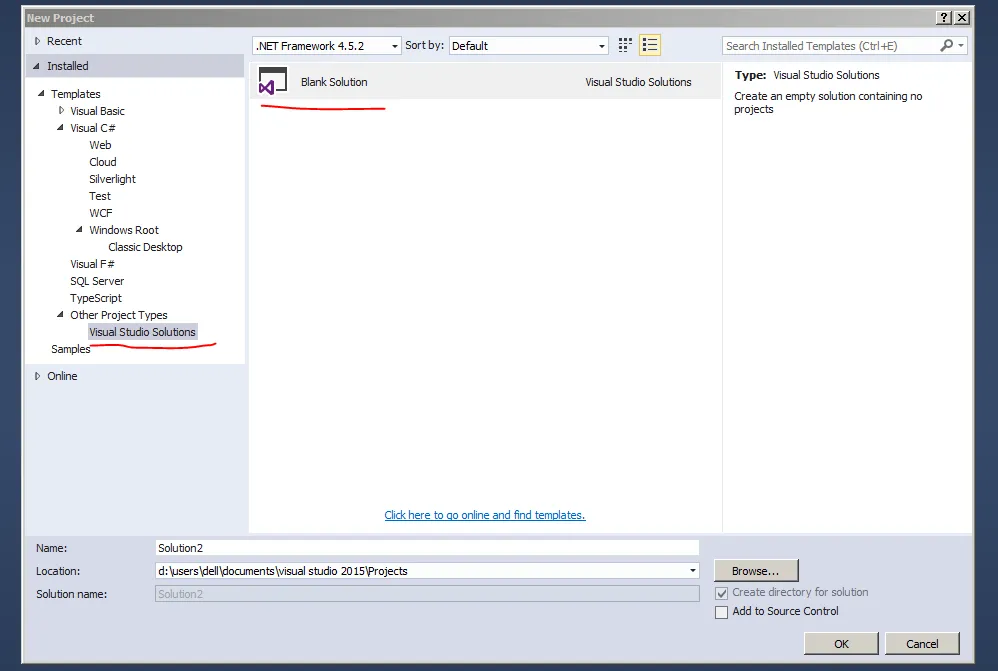This screenshot has height=671, width=998.
Task: Click the disabled Solution name field
Action: (427, 594)
